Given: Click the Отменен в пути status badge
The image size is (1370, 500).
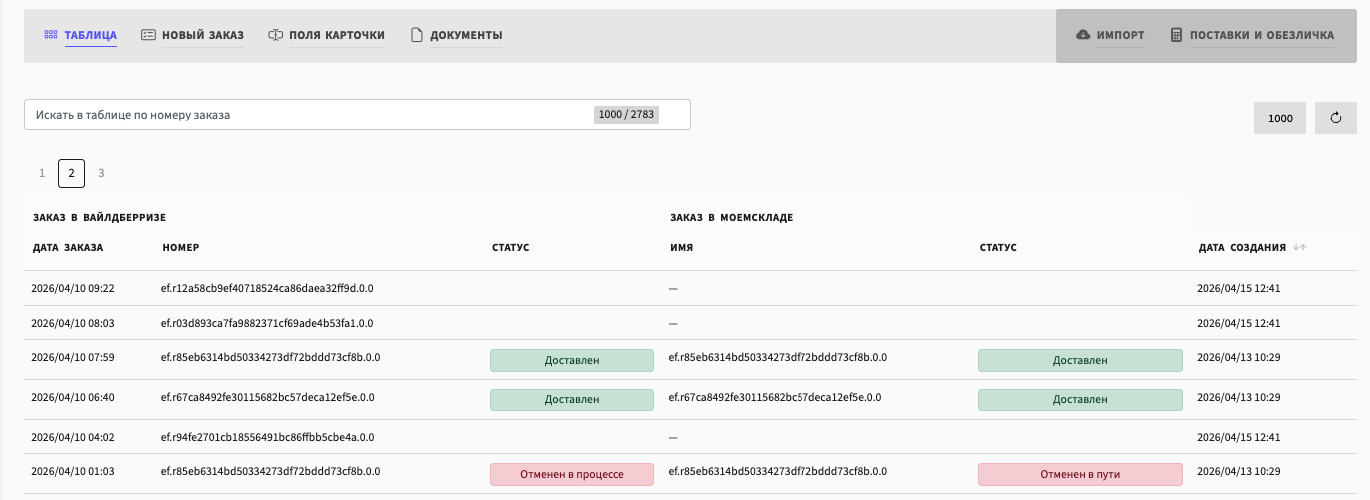Looking at the screenshot, I should coord(1080,474).
